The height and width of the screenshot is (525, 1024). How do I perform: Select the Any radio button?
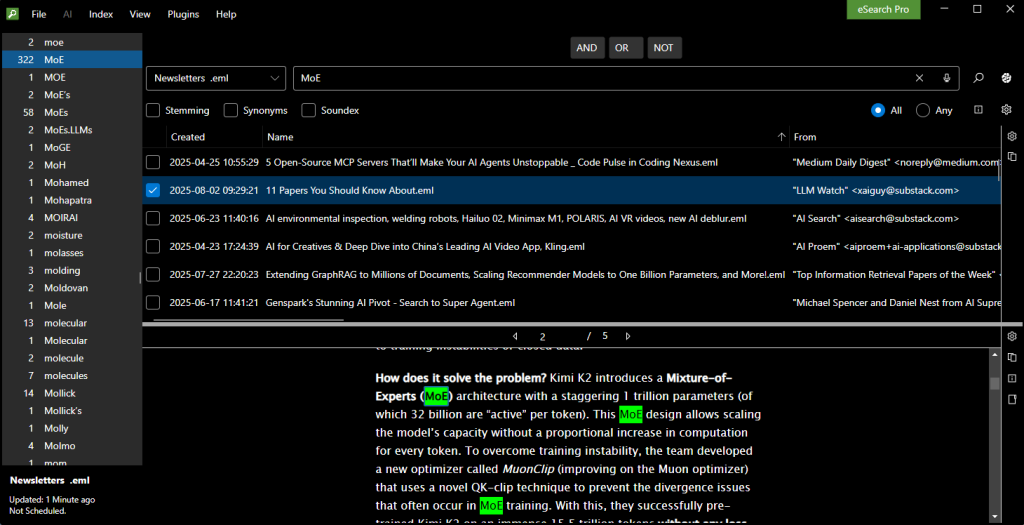(x=922, y=110)
